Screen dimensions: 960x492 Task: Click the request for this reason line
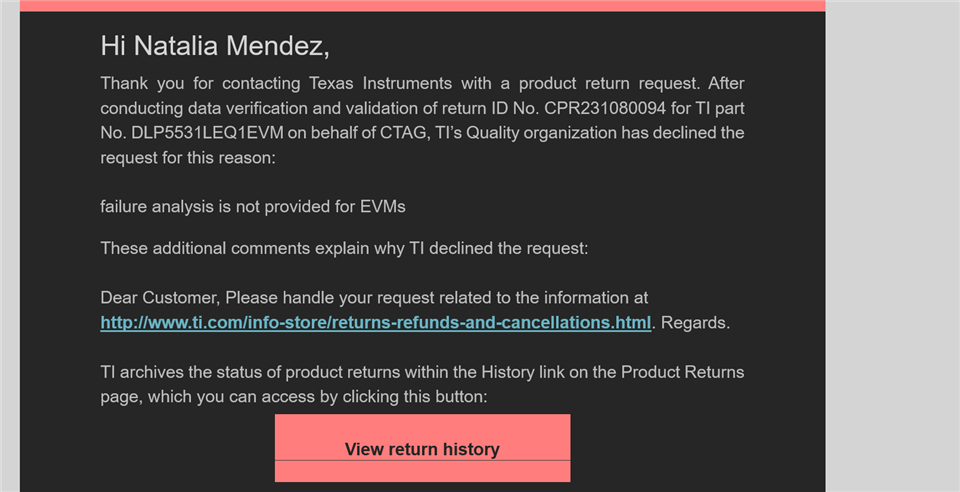pyautogui.click(x=188, y=158)
